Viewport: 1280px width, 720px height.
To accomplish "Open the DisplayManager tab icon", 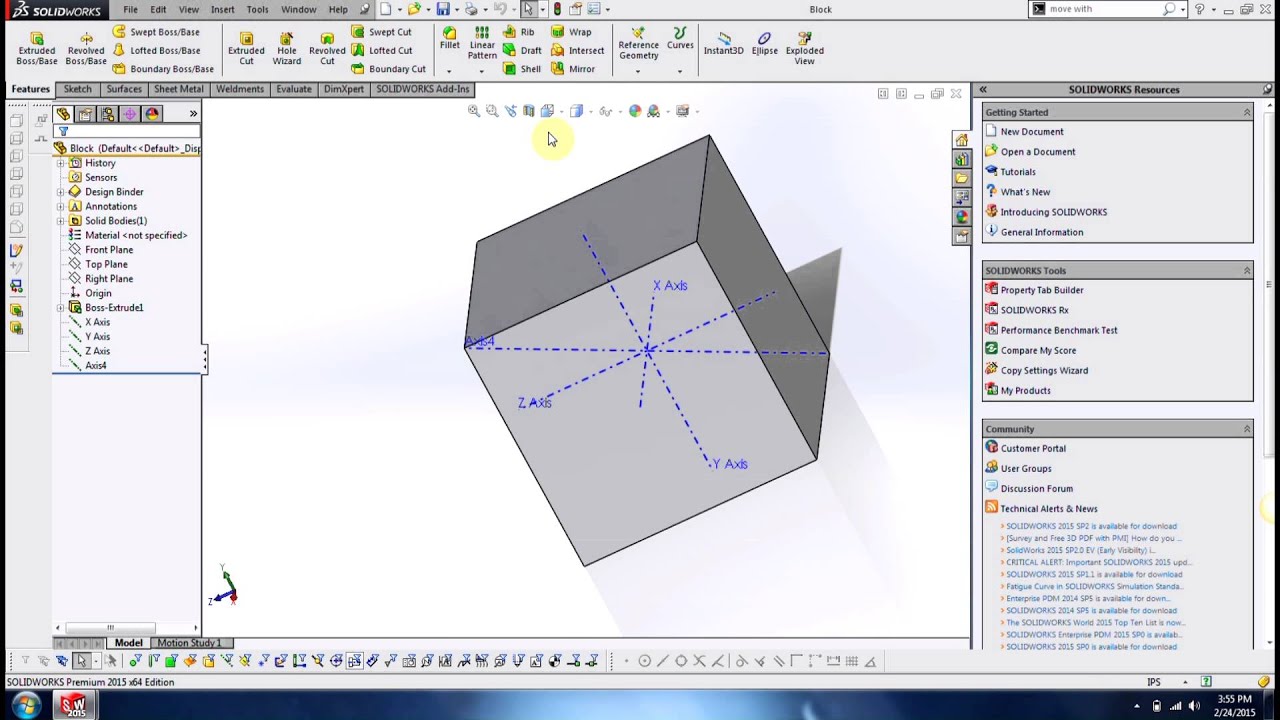I will [x=152, y=114].
